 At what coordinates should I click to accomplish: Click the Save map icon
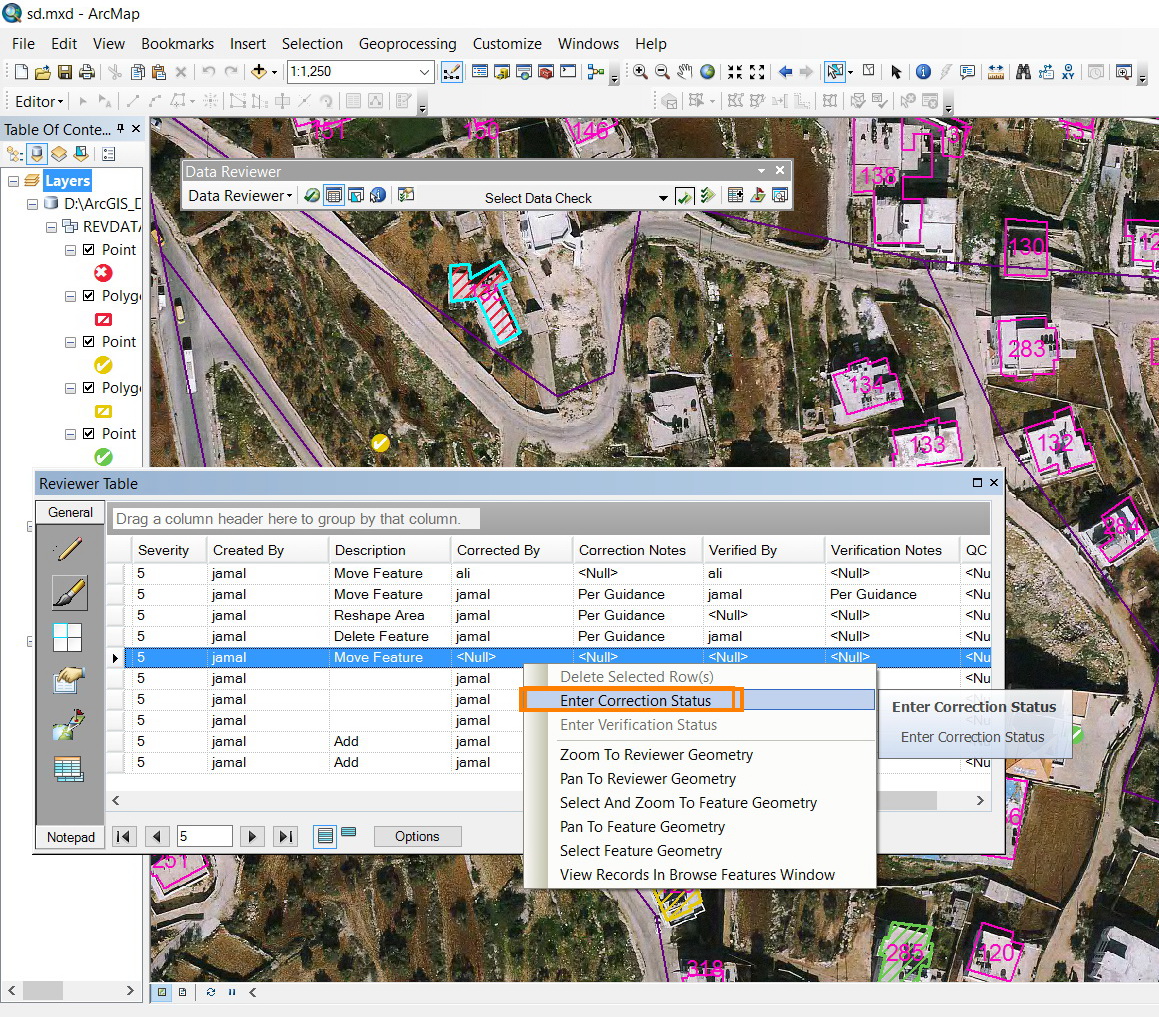65,72
